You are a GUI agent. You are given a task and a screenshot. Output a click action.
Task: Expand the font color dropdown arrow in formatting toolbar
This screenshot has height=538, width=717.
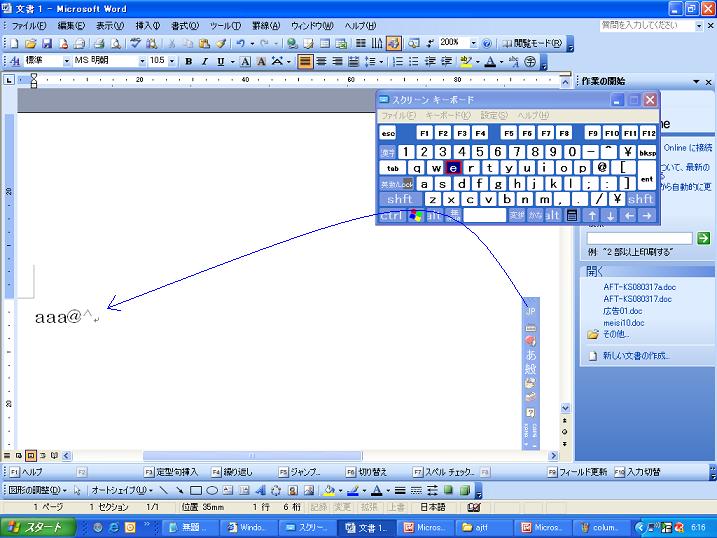(x=501, y=61)
